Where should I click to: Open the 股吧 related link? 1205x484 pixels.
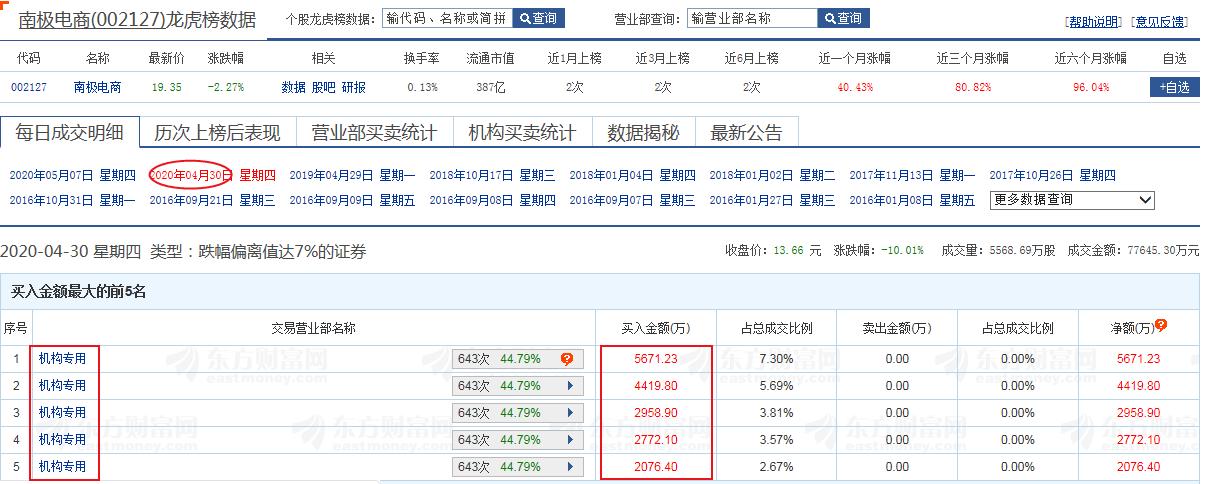tap(323, 87)
